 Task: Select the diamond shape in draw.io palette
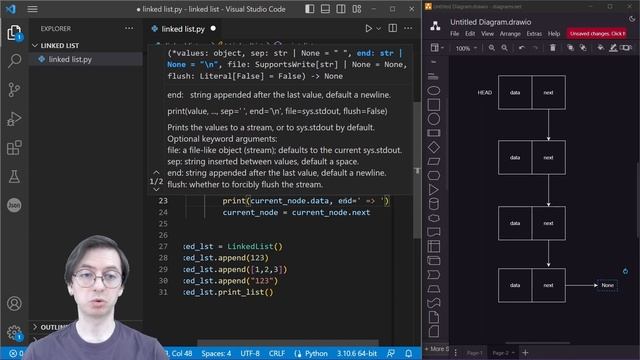click(x=433, y=147)
